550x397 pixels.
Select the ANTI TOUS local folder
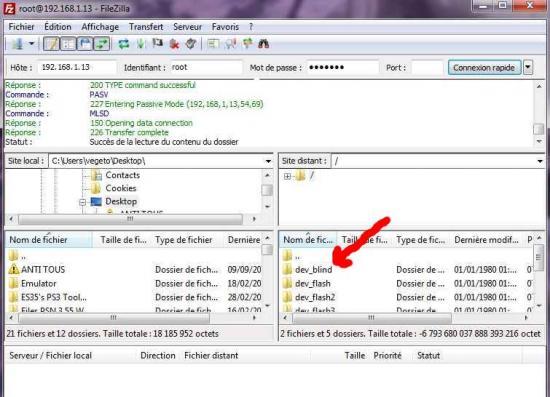43,270
